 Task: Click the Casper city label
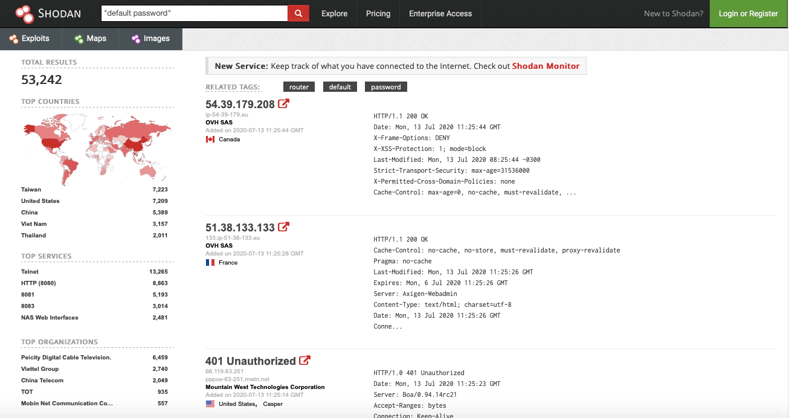pyautogui.click(x=273, y=404)
